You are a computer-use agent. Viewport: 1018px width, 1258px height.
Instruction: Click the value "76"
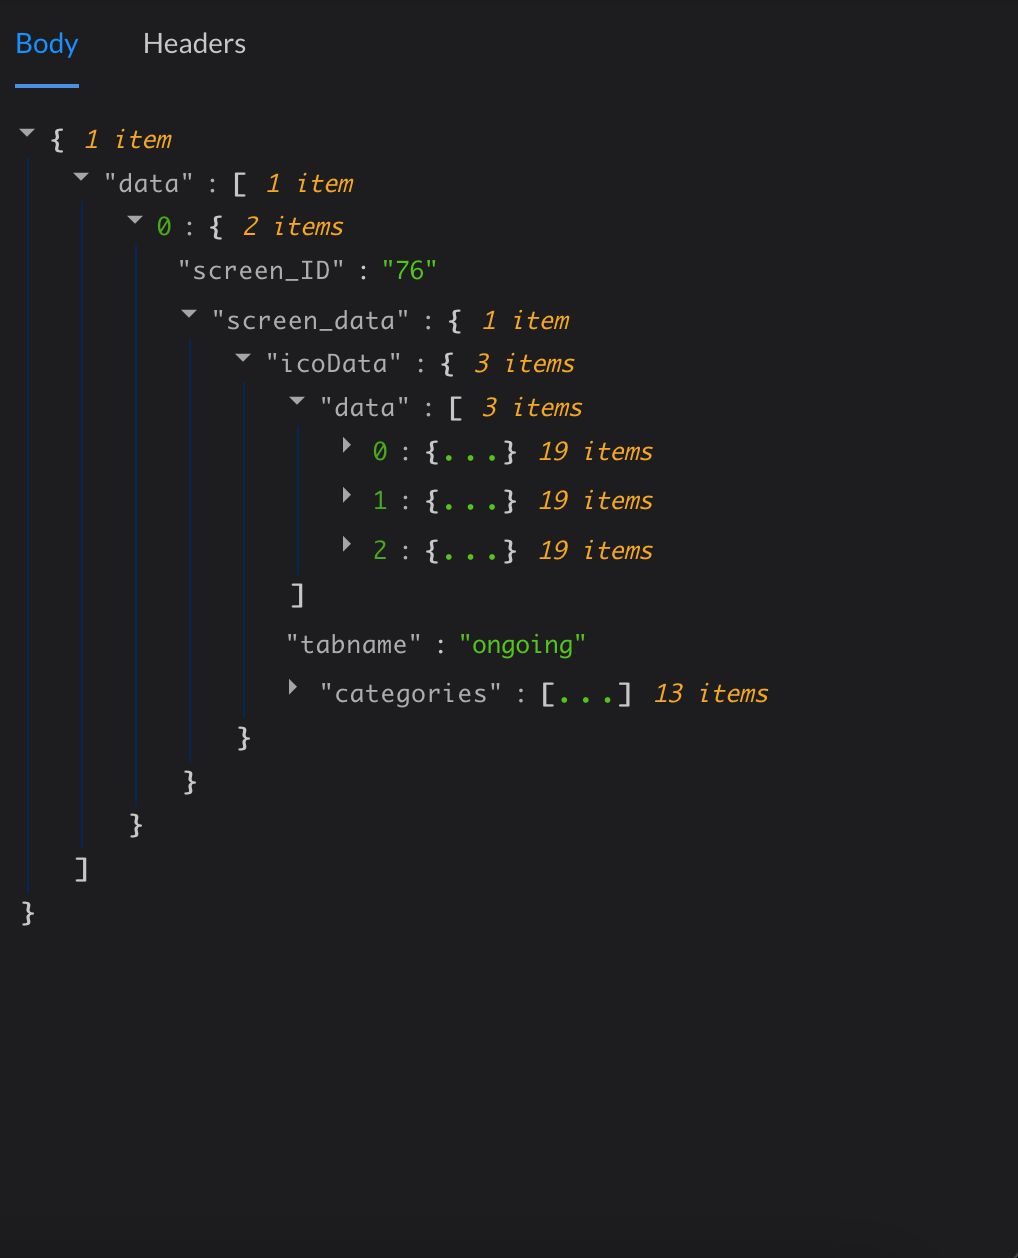410,270
